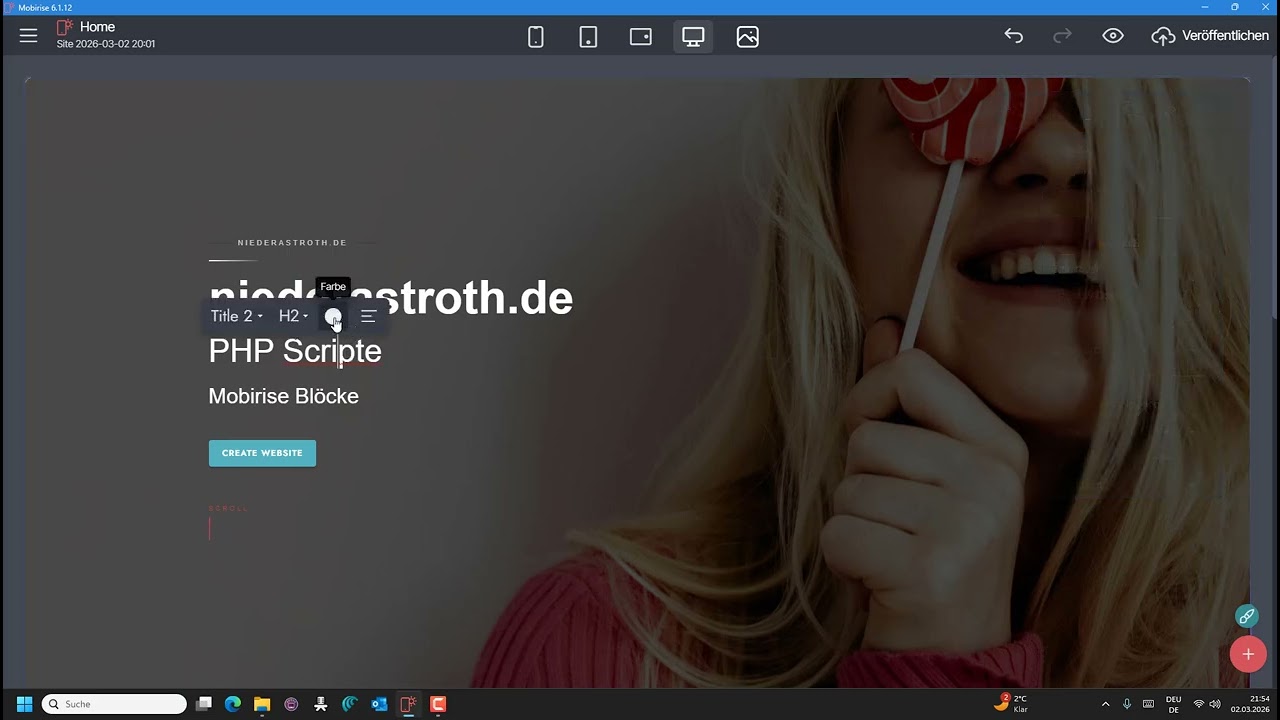Open the Farbe text color picker
1280x720 pixels.
point(333,316)
